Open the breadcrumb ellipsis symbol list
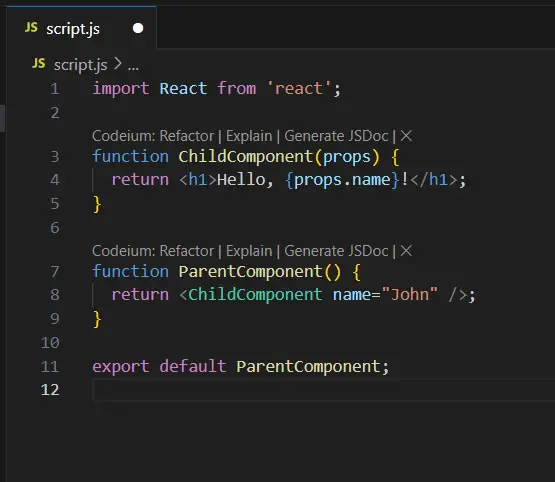 (x=133, y=66)
